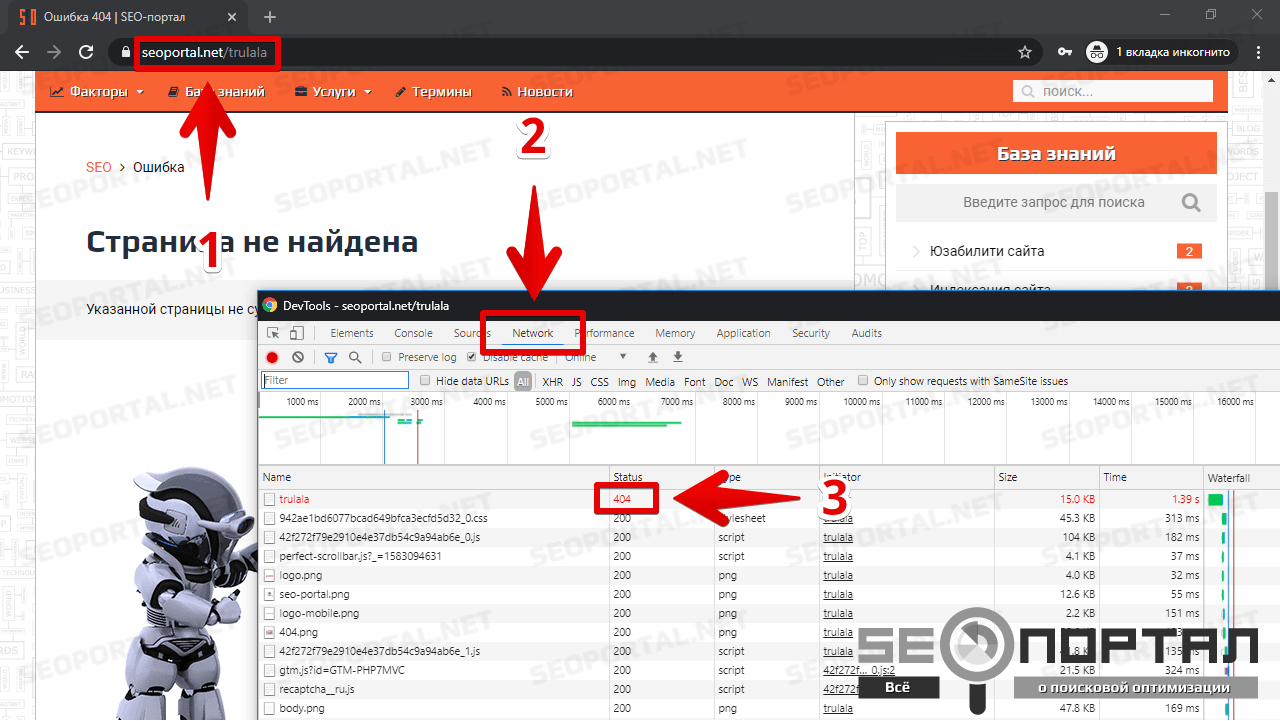Clear the network log
This screenshot has height=721, width=1280.
(298, 357)
